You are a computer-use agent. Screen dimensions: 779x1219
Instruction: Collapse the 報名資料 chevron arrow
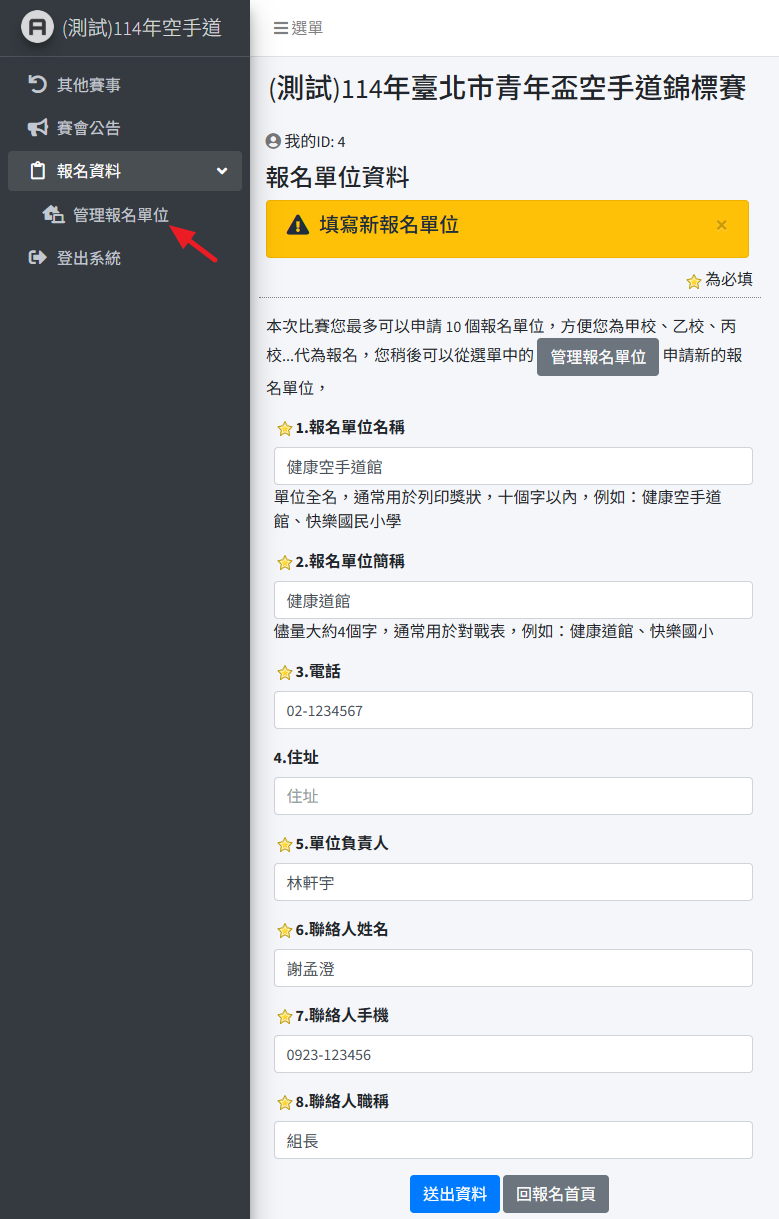coord(222,171)
